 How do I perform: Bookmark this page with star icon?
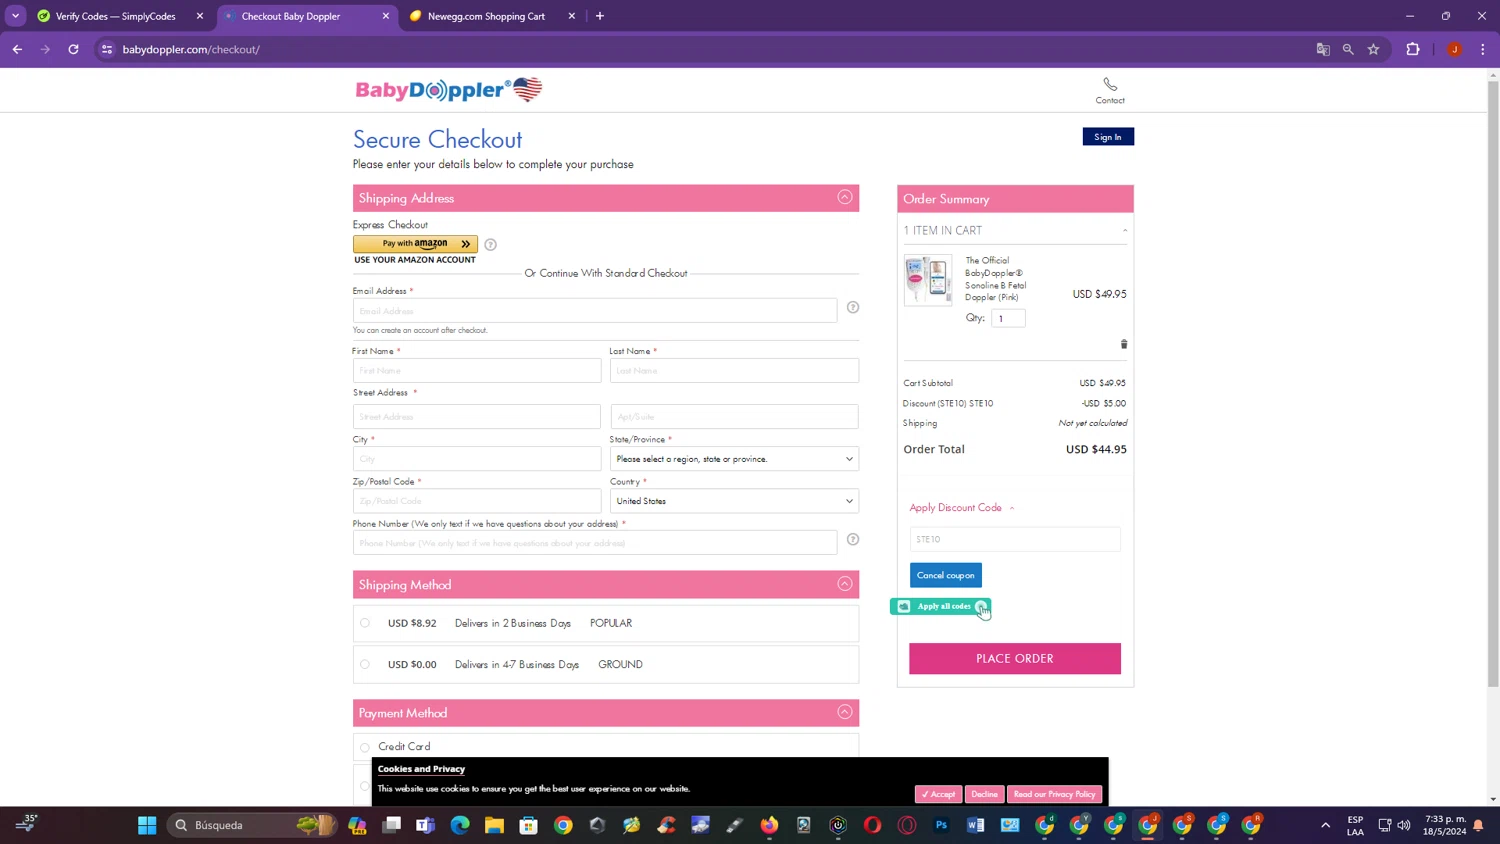tap(1373, 49)
